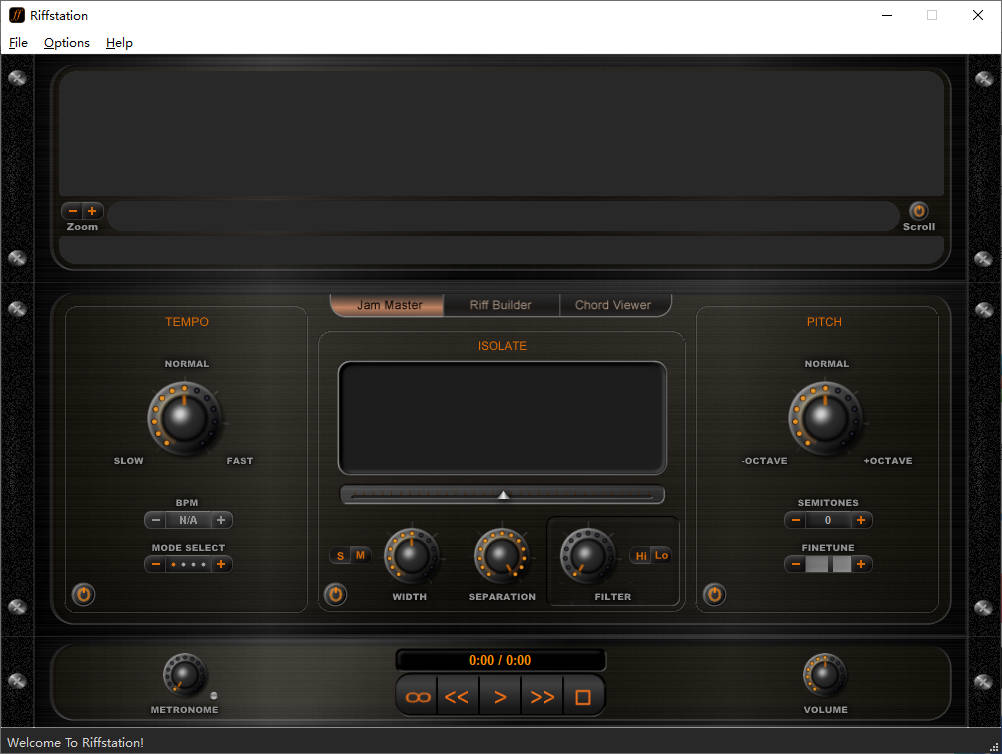Click the Welcome To Riffstation! status text

75,742
